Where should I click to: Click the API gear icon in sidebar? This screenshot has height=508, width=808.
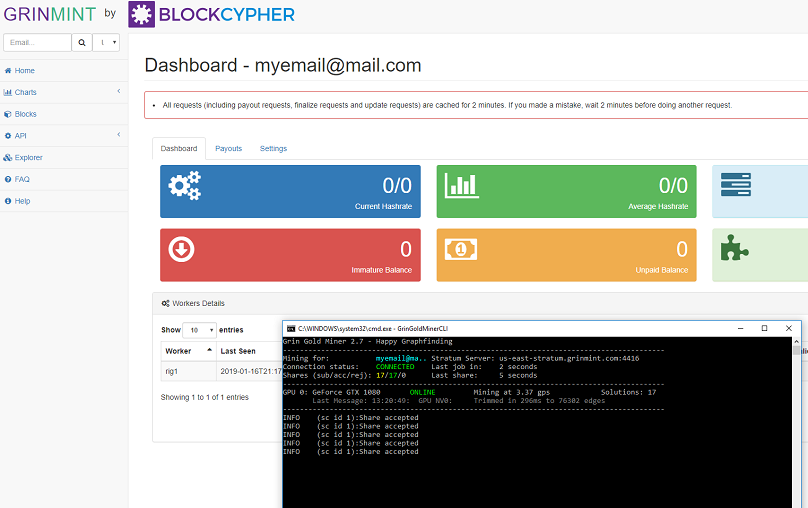point(8,136)
